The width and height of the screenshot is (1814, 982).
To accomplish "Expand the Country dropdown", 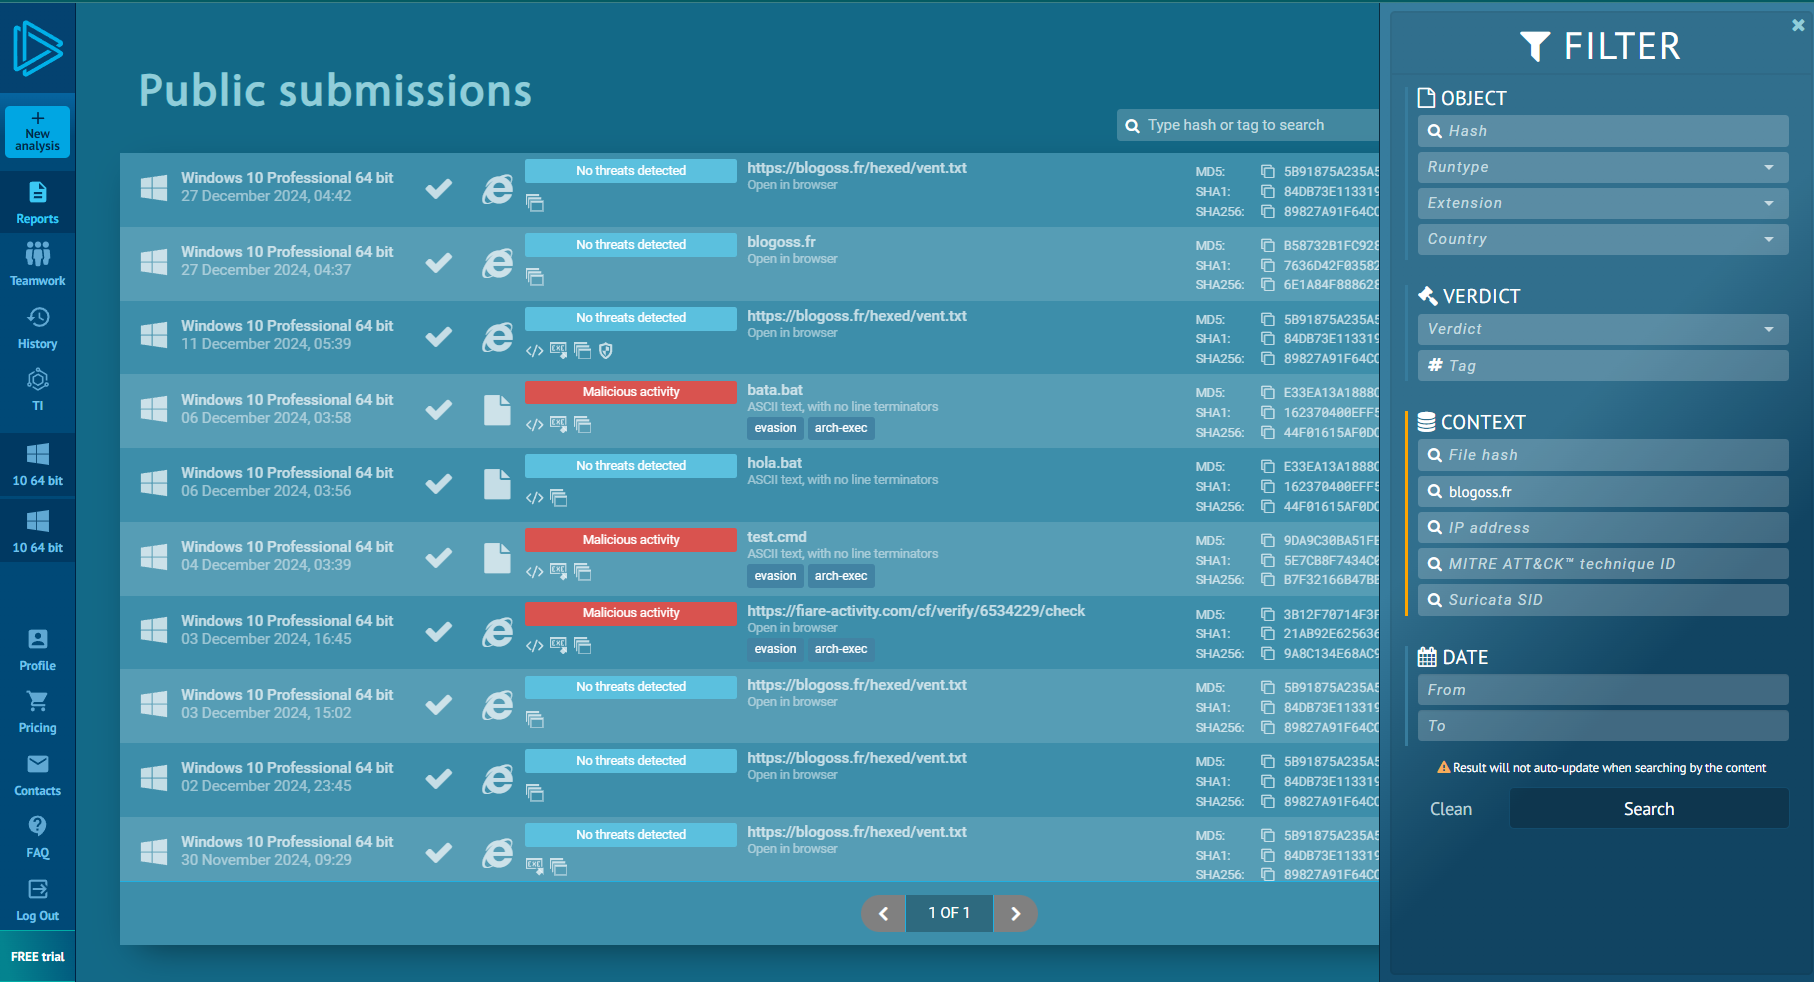I will click(x=1603, y=239).
